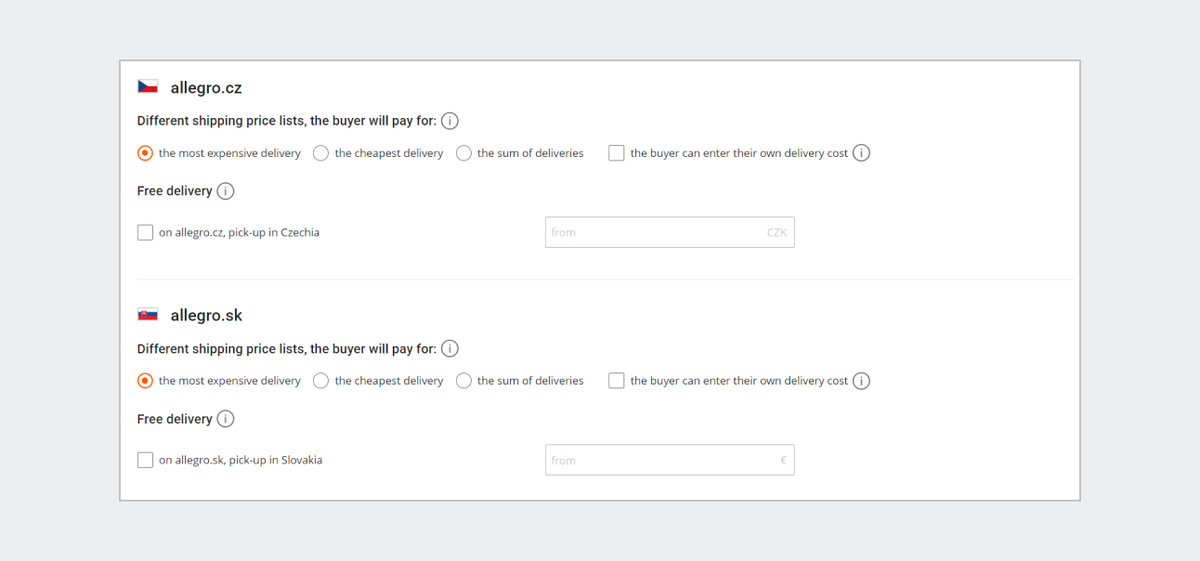Viewport: 1200px width, 561px height.
Task: Click the 'from' euro amount field
Action: click(x=670, y=460)
